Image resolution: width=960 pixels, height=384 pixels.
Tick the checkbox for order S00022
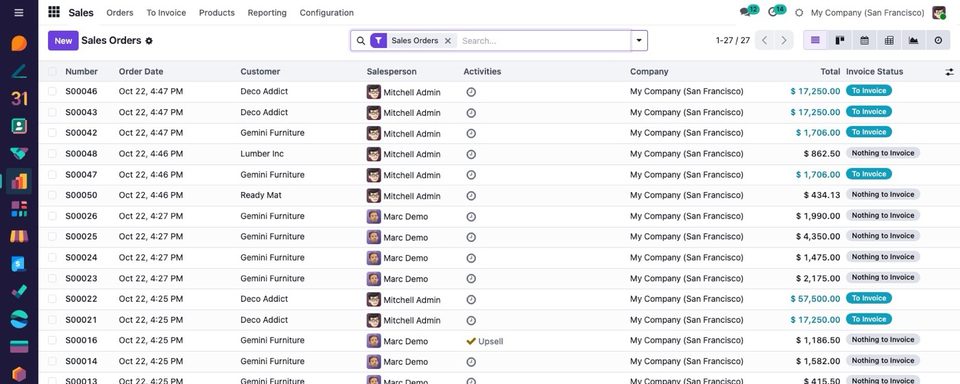coord(52,299)
